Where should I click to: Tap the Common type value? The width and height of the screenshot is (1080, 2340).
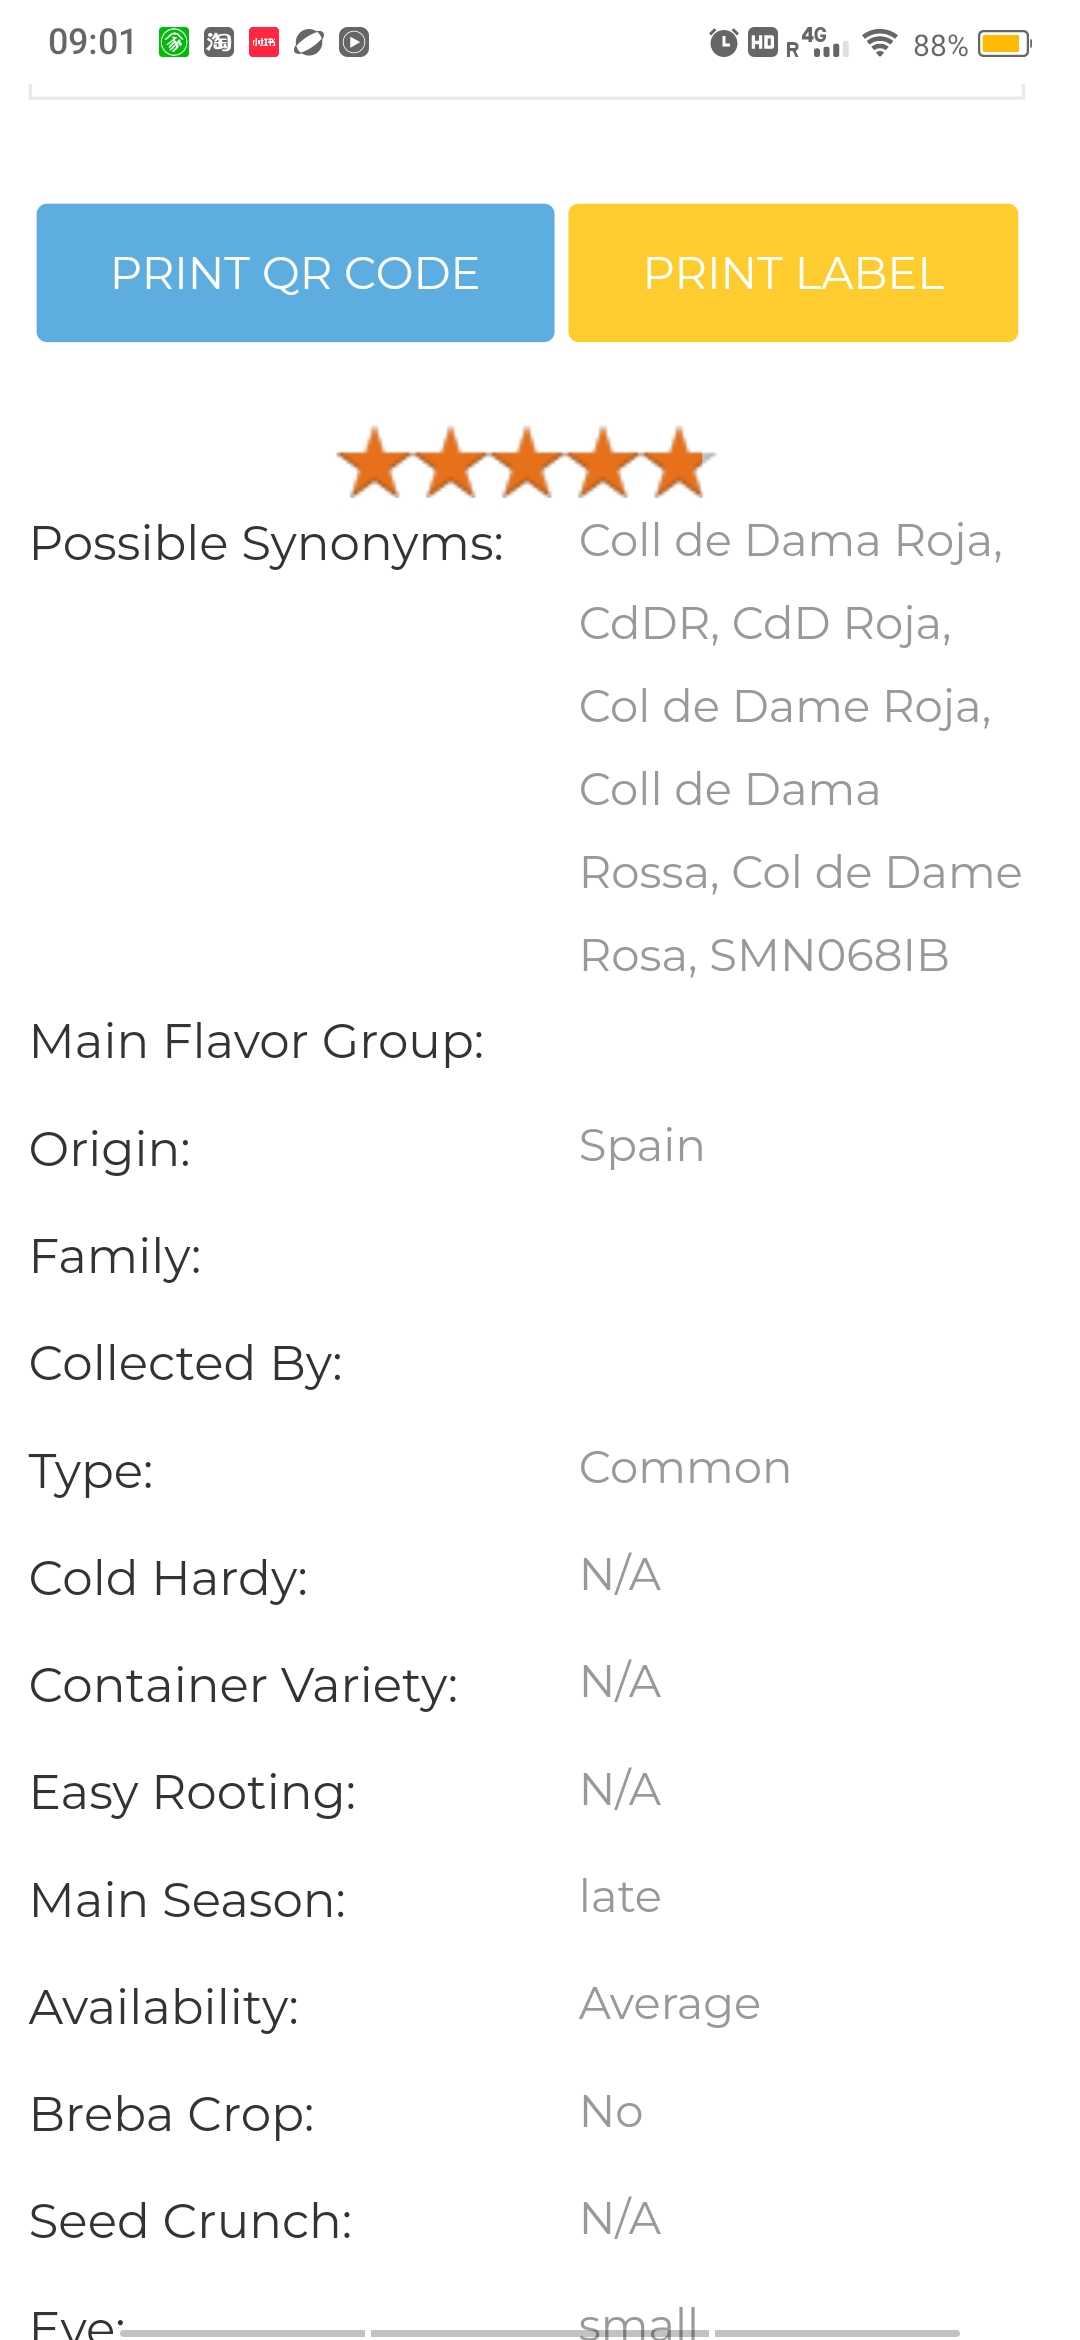click(x=685, y=1468)
